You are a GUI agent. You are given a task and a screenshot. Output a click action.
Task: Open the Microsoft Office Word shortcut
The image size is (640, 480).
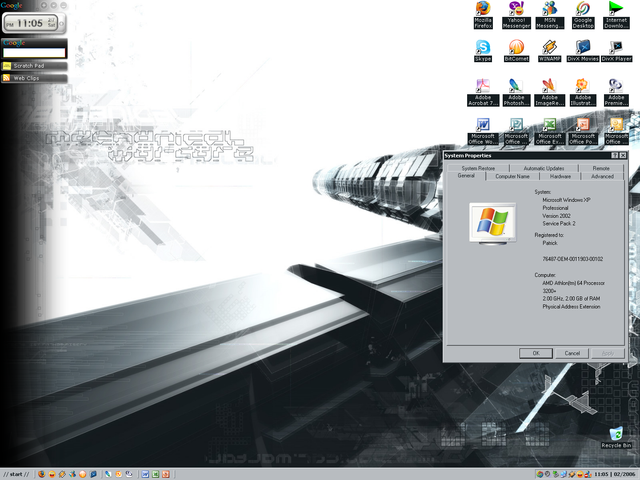(483, 125)
